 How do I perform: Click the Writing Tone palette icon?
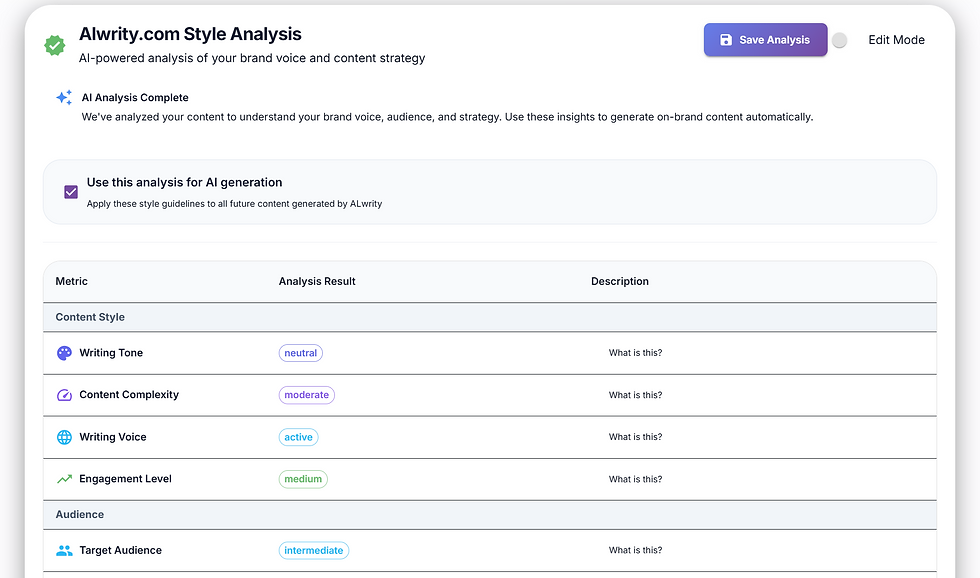pos(64,353)
